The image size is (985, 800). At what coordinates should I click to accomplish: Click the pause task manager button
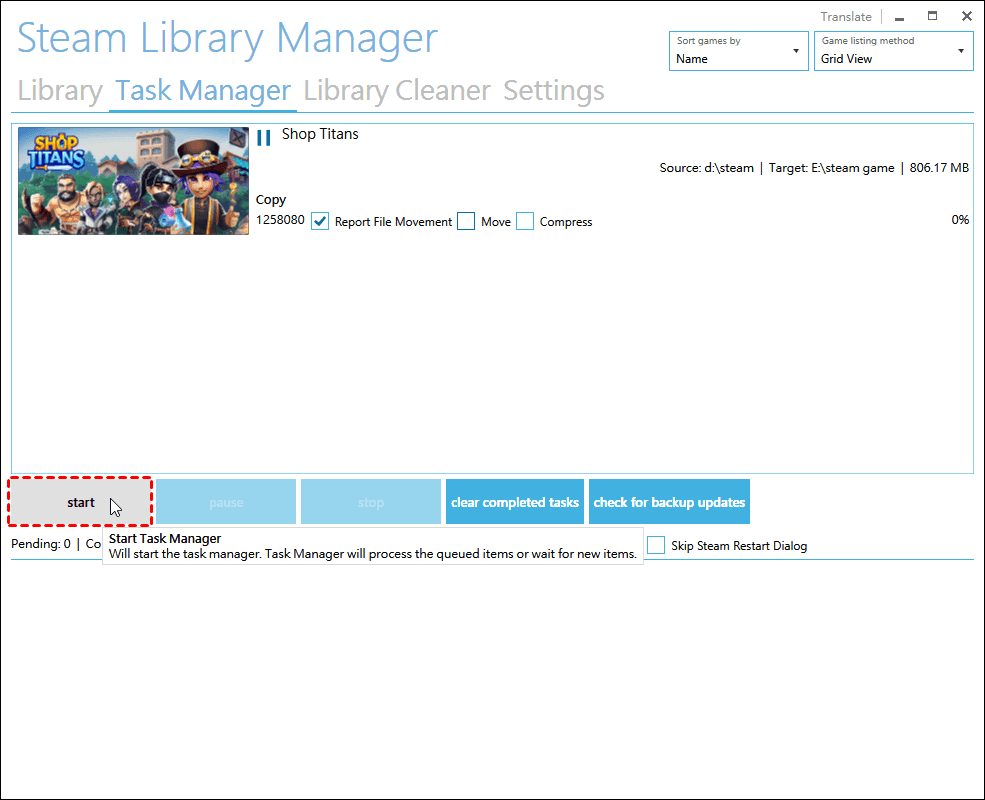[226, 502]
